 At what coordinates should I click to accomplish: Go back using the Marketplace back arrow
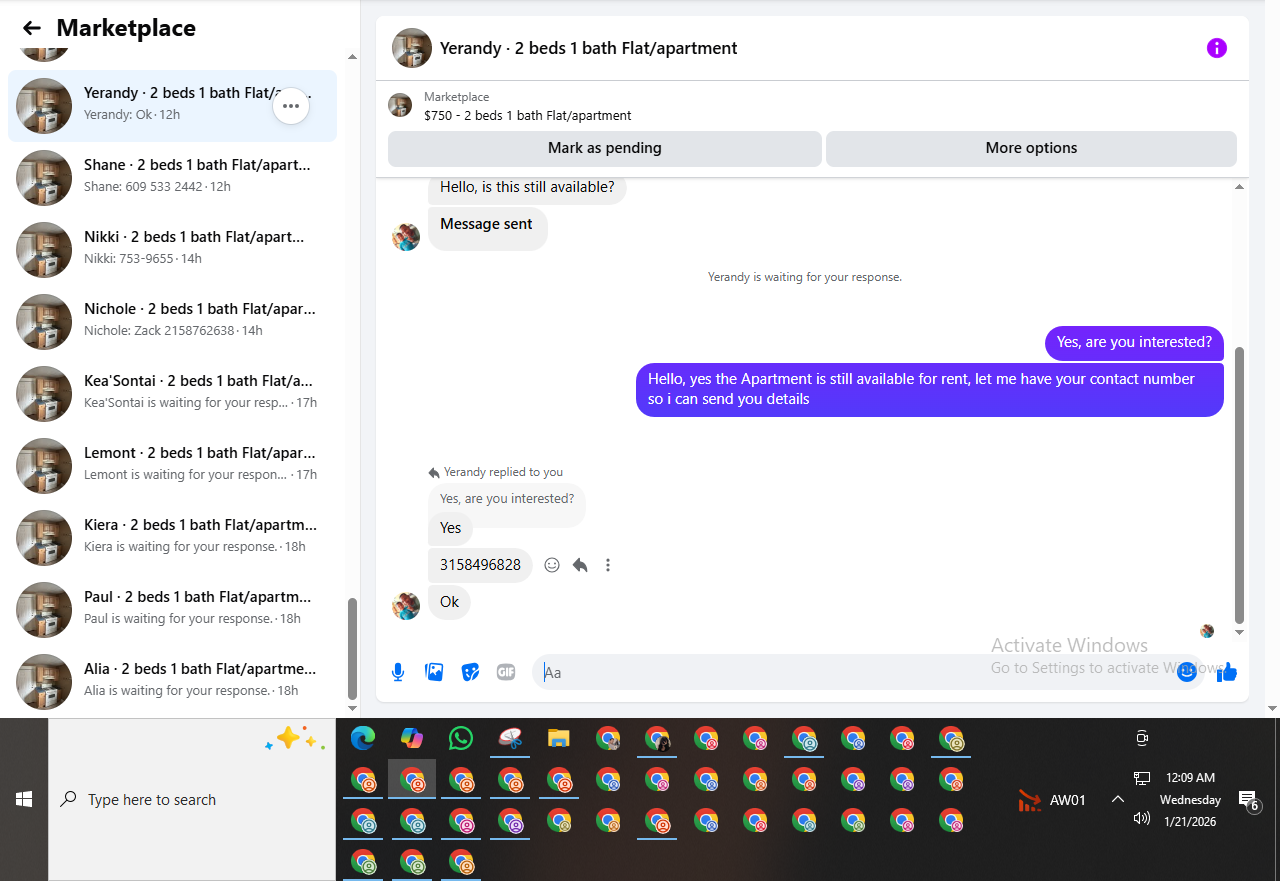(31, 28)
